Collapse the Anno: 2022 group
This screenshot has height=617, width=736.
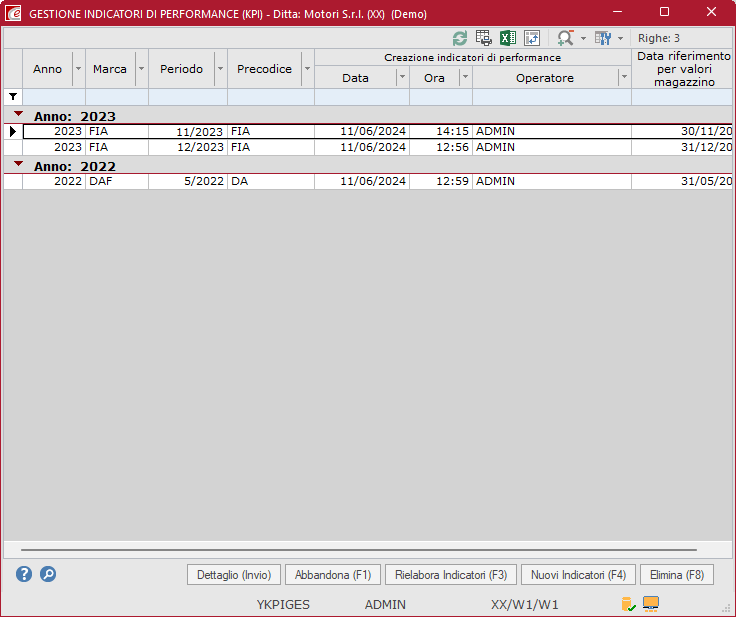19,165
